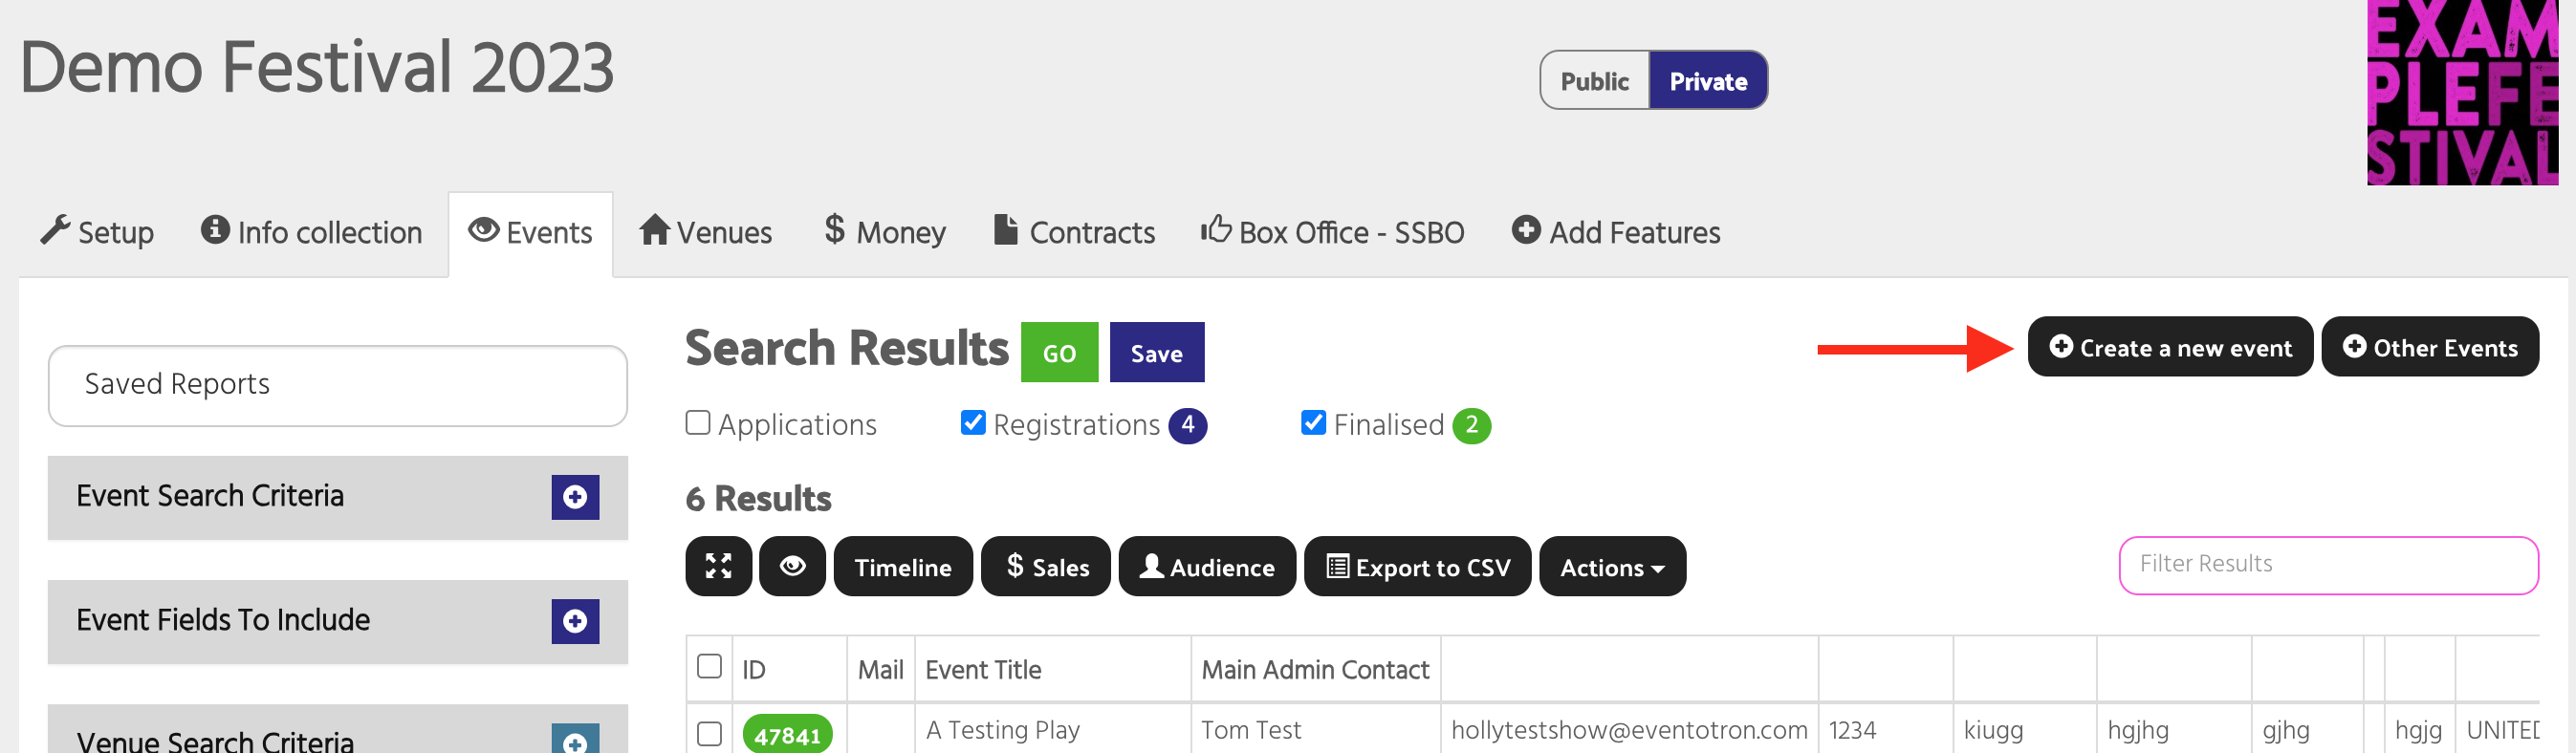Open the Setup tab

point(97,233)
